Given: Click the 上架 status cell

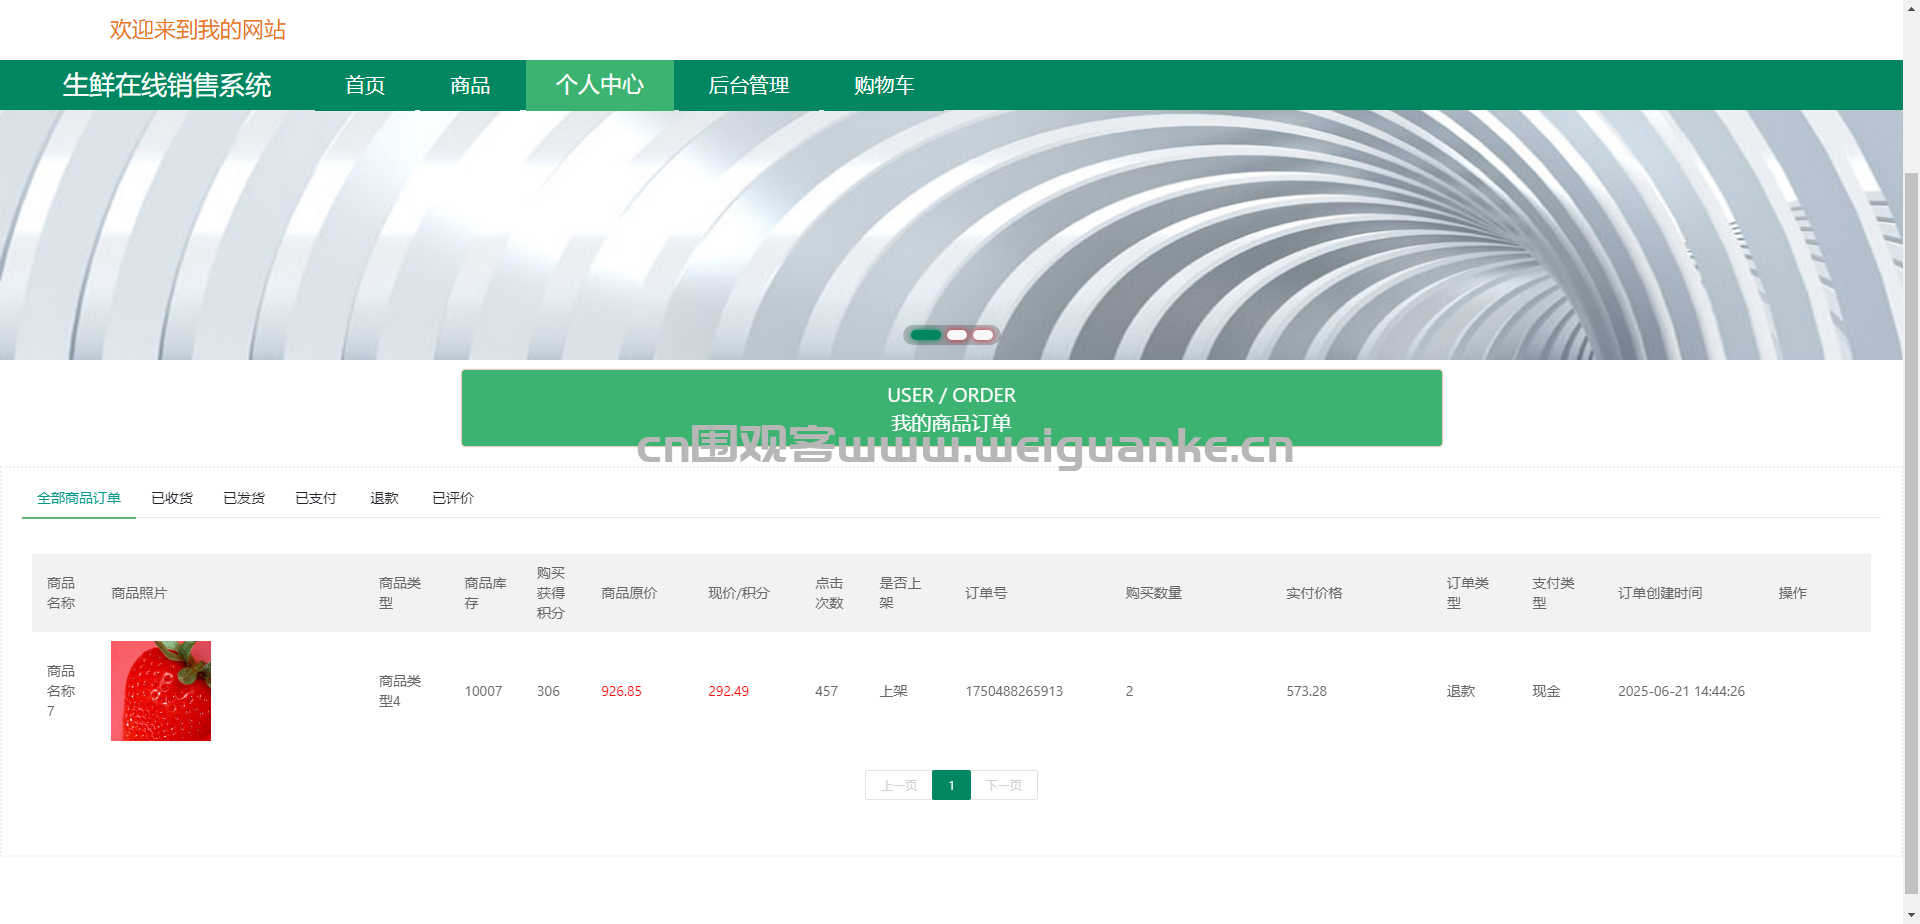Looking at the screenshot, I should (893, 691).
